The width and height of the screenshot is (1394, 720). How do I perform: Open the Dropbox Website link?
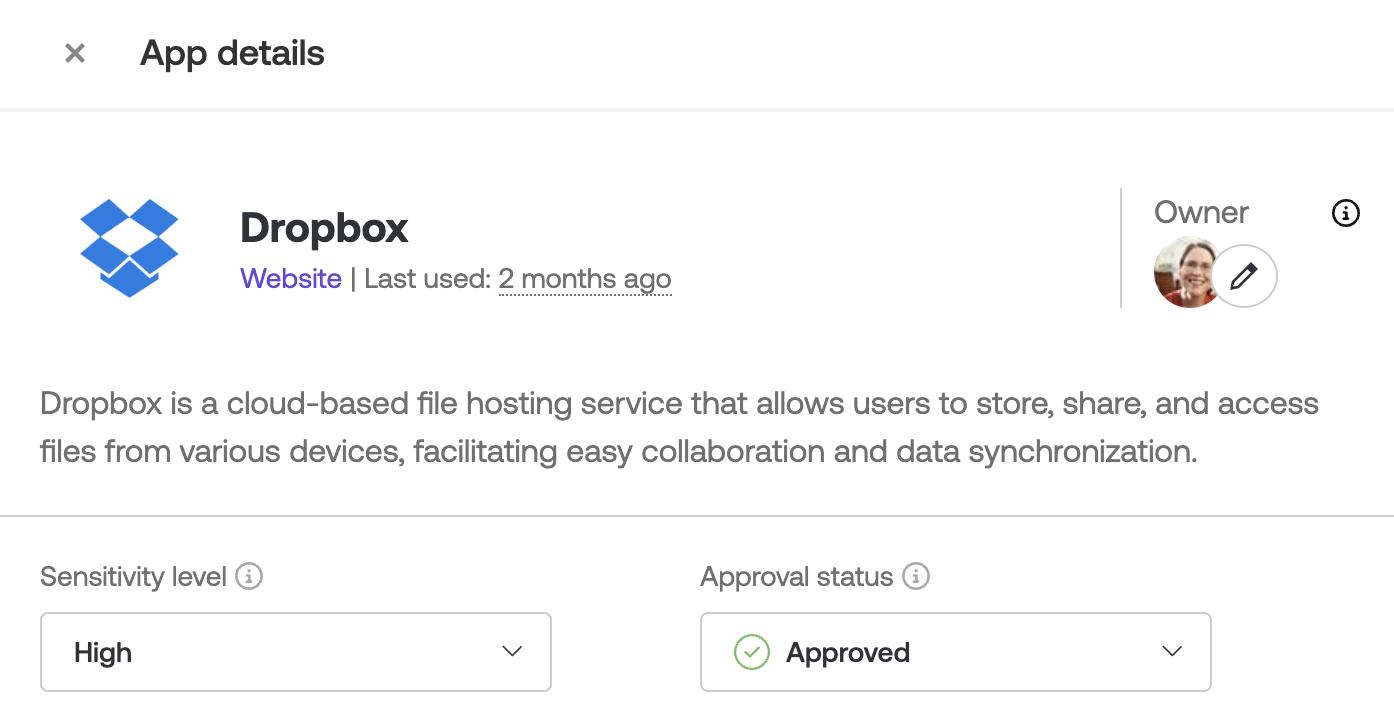291,278
